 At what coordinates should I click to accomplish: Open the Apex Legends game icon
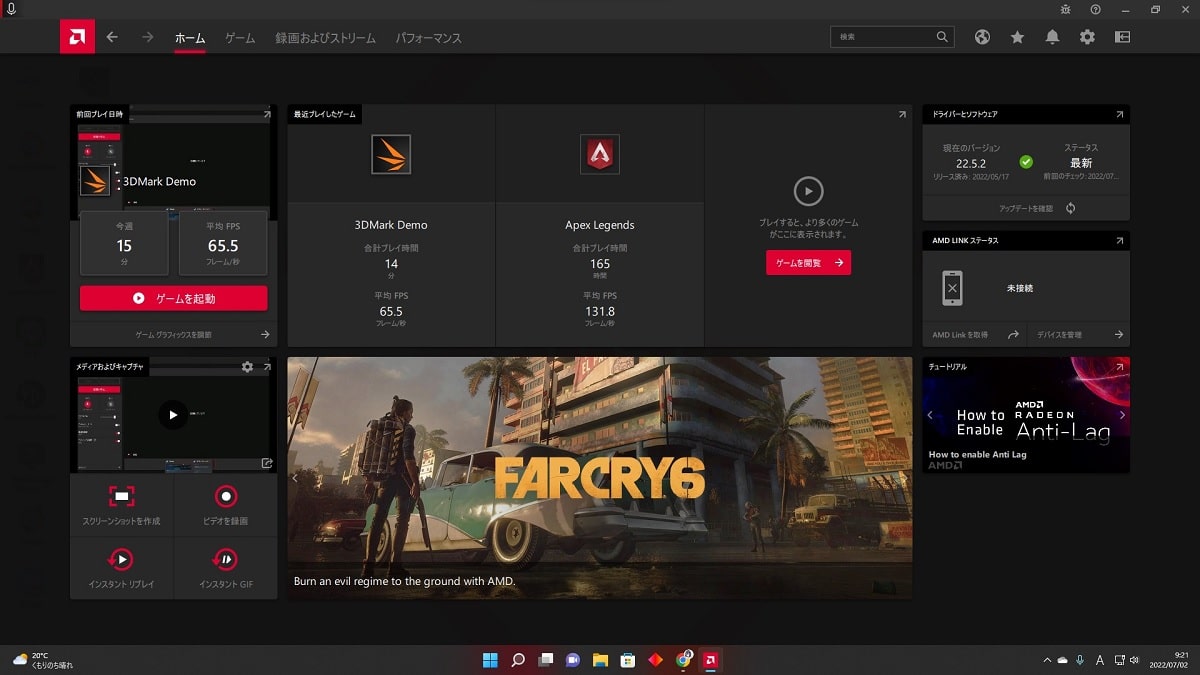click(x=600, y=155)
